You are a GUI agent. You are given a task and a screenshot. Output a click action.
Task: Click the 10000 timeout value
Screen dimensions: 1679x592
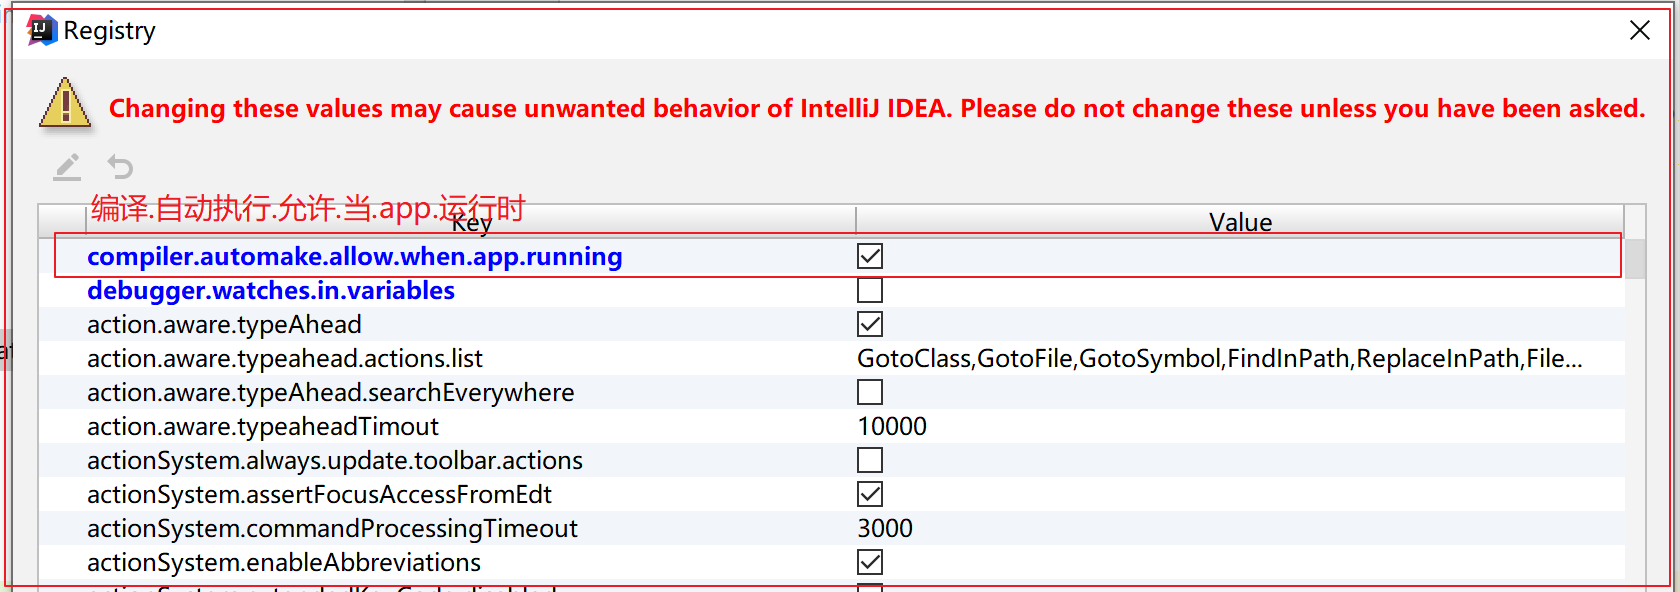[x=892, y=427]
